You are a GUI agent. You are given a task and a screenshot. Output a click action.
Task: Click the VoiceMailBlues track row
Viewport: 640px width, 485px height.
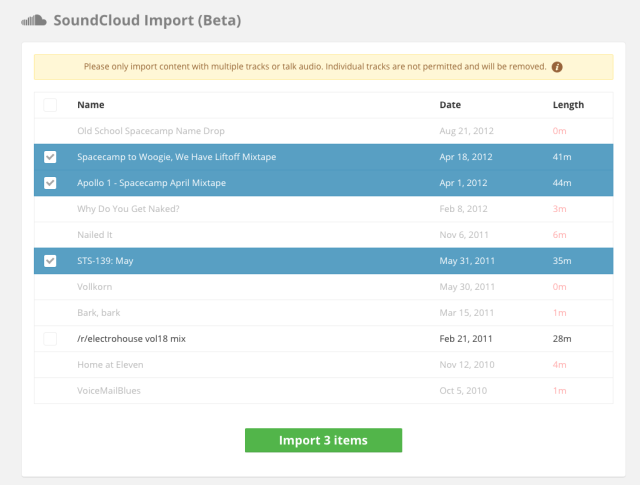pyautogui.click(x=110, y=391)
